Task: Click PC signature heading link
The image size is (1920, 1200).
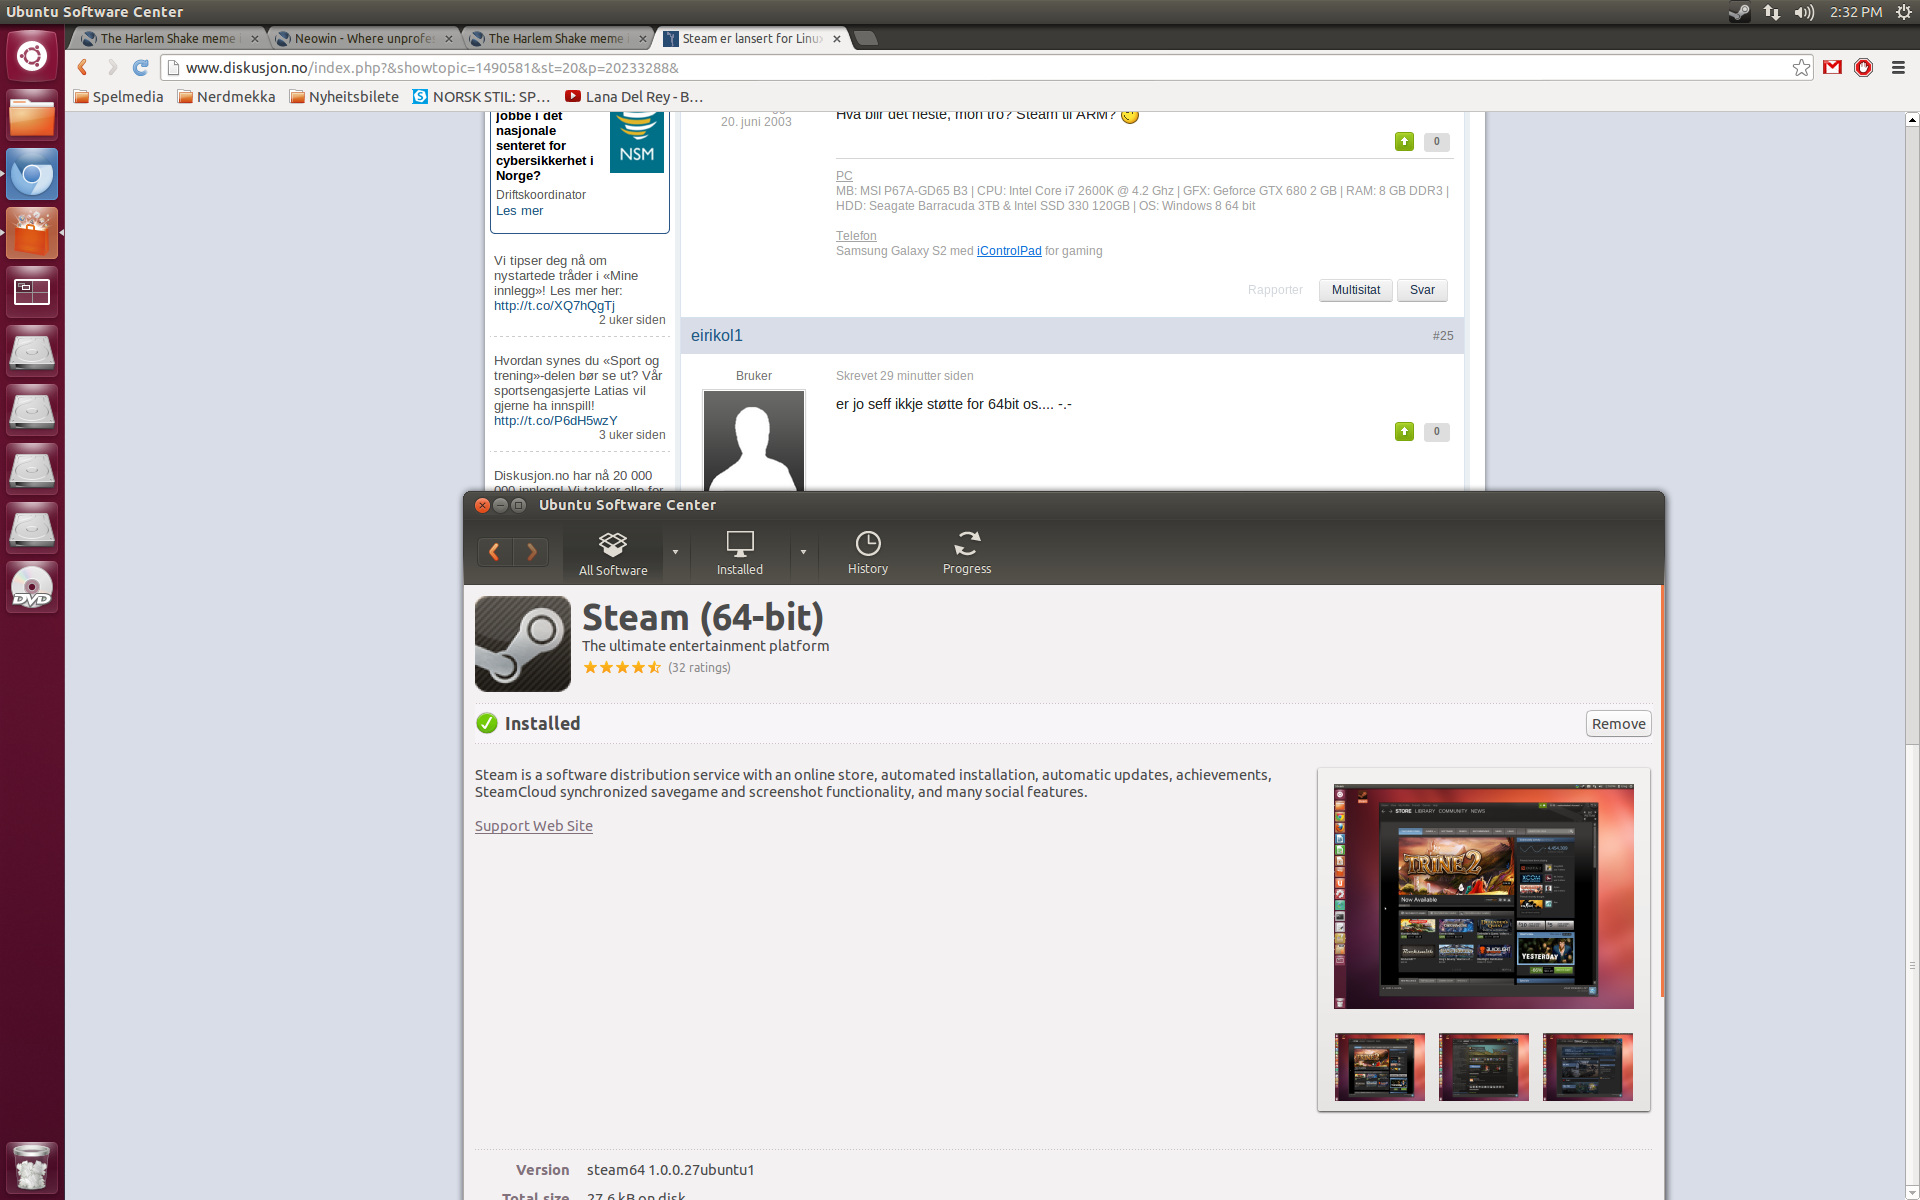Action: [x=844, y=176]
